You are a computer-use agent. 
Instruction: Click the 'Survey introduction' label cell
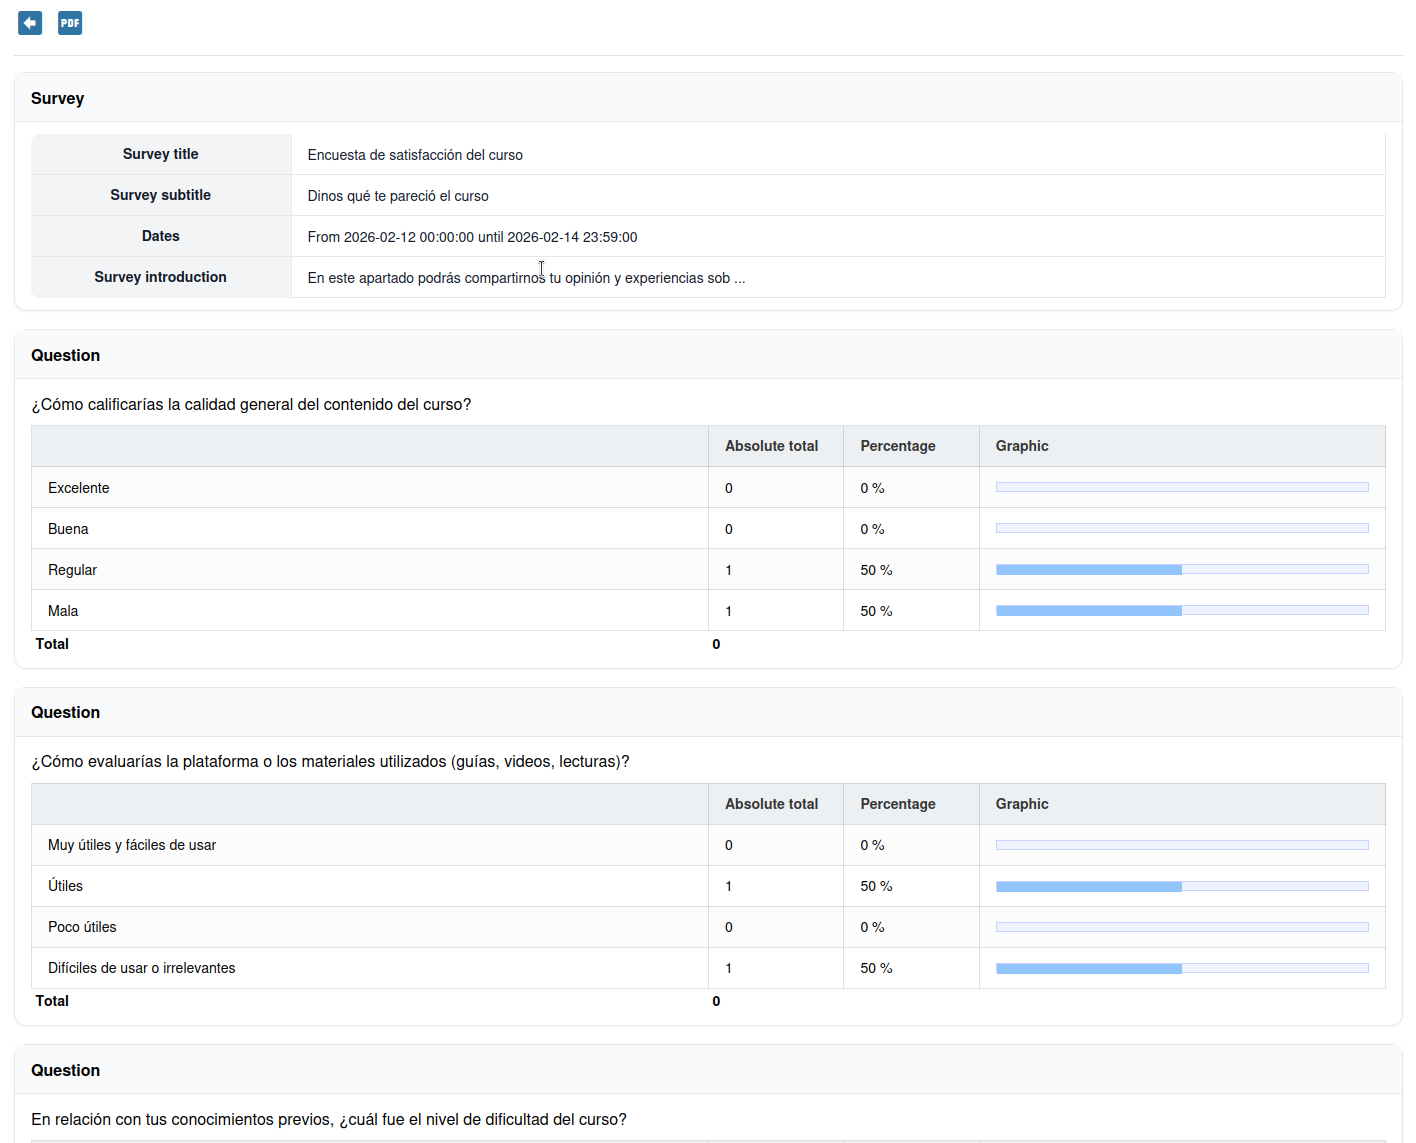161,277
